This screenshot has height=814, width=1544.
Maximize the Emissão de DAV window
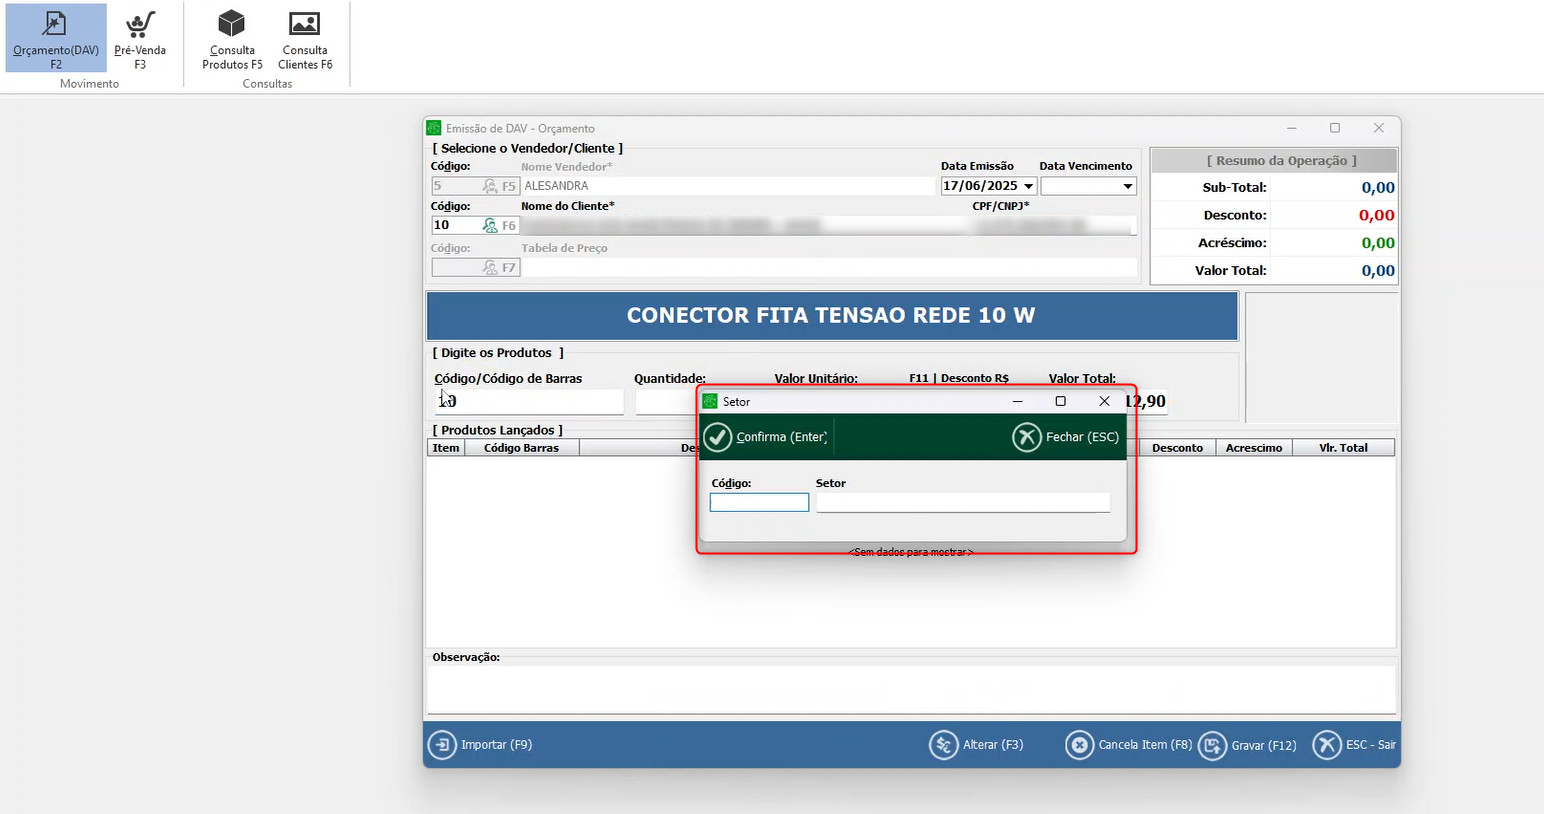pos(1335,128)
